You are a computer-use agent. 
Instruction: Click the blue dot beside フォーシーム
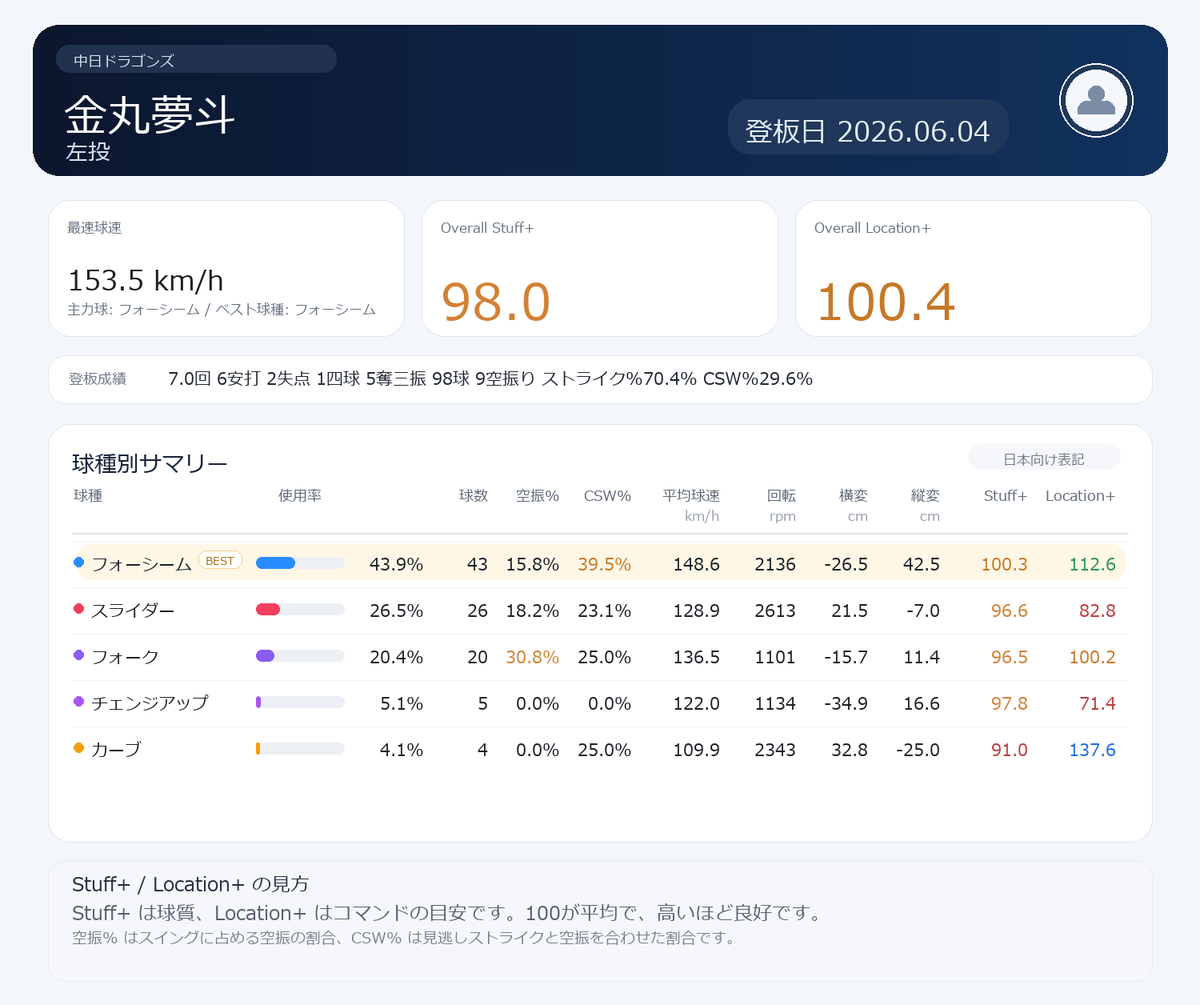coord(79,563)
